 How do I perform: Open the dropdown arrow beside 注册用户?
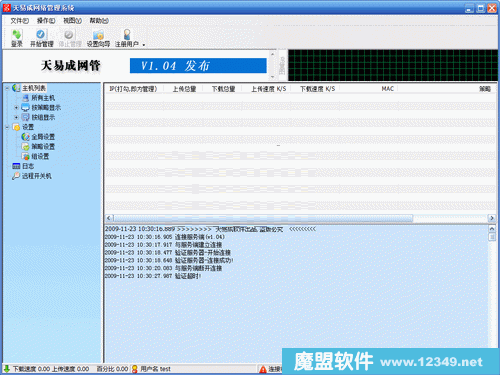144,44
